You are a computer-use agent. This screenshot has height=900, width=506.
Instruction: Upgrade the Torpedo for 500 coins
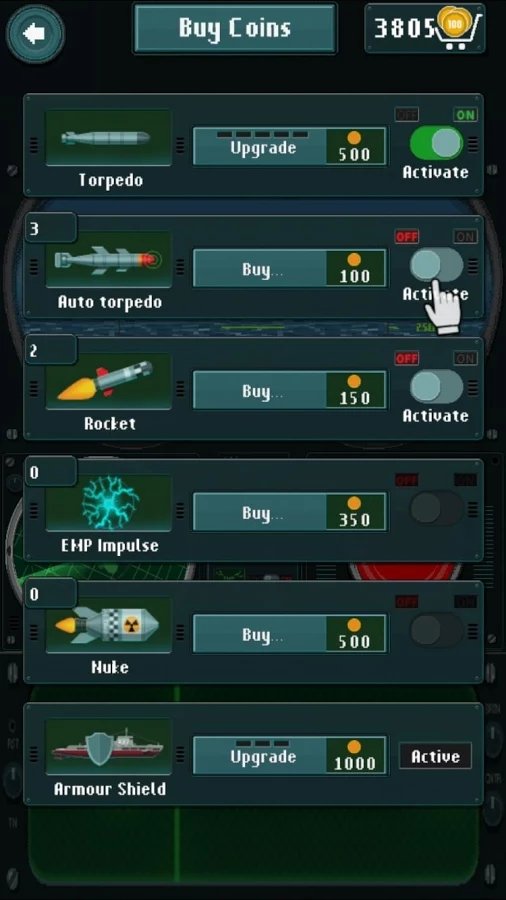click(290, 146)
